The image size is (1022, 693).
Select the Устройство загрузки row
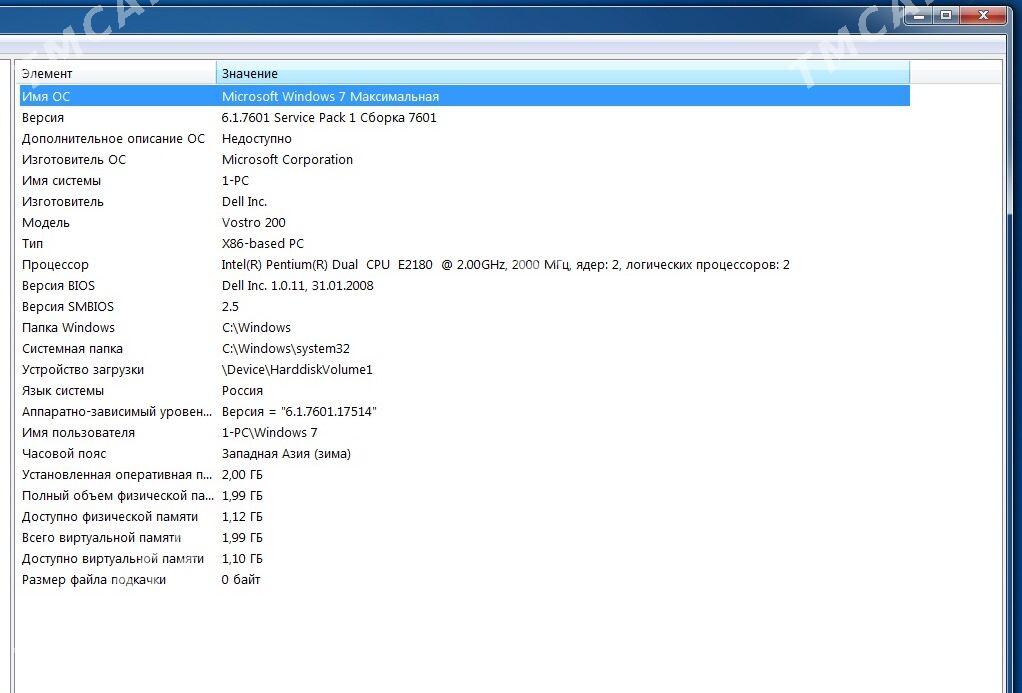tap(465, 370)
